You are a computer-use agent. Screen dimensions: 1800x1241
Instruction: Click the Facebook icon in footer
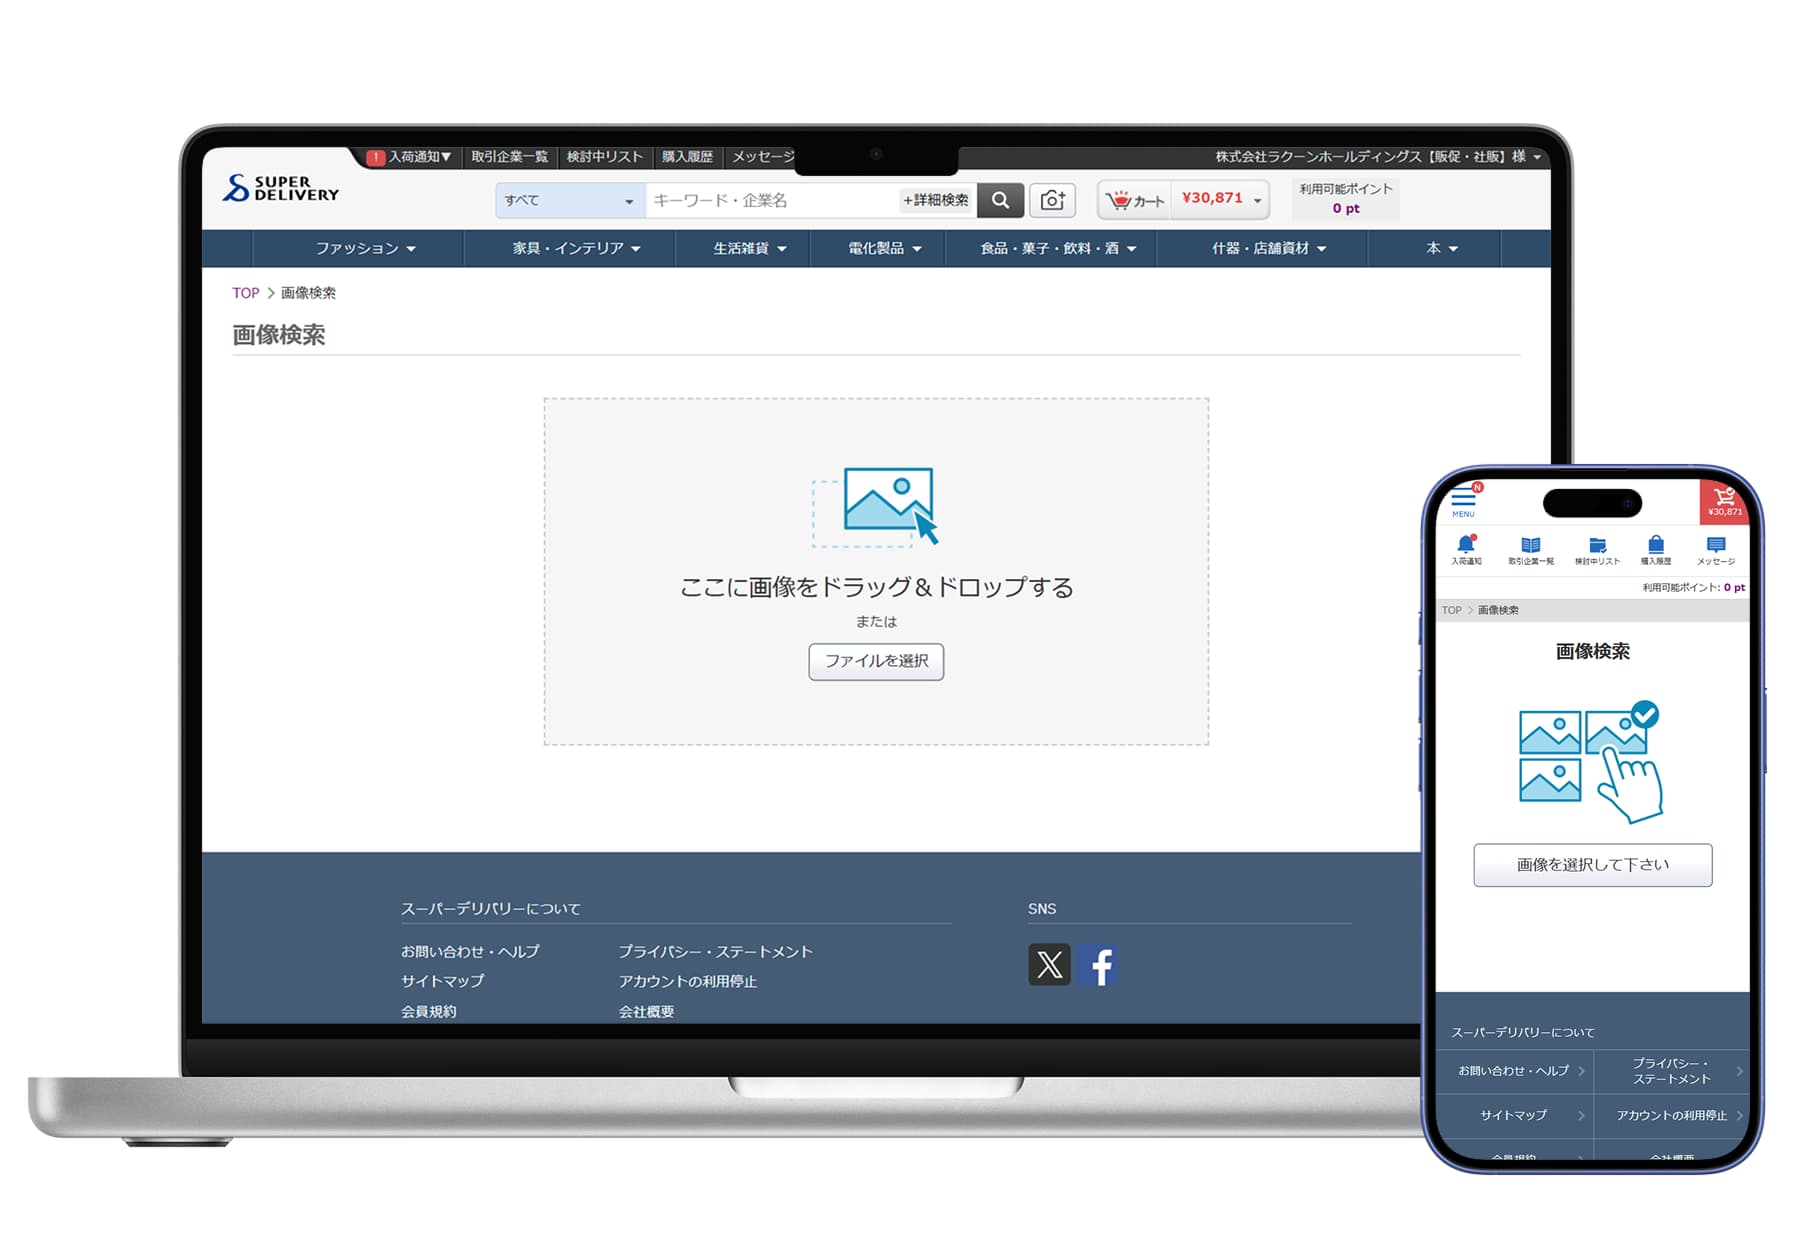point(1102,964)
